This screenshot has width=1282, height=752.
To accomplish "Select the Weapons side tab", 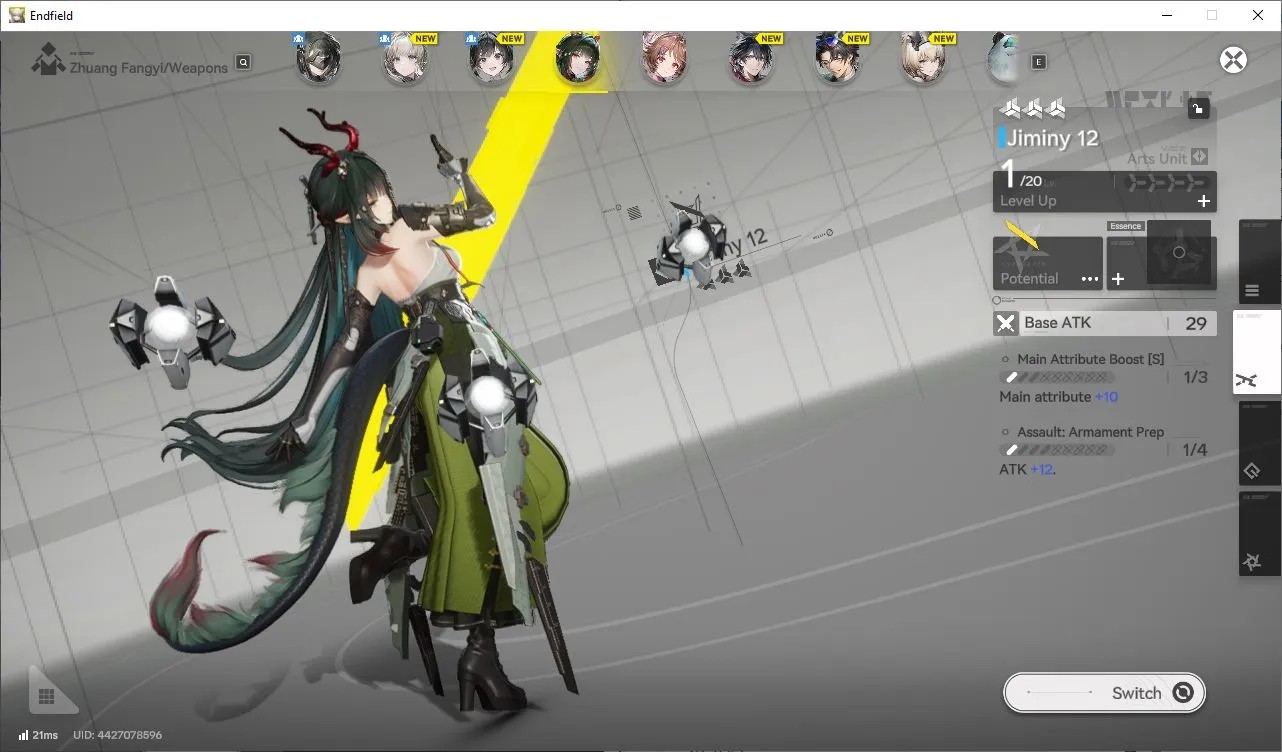I will point(1257,352).
